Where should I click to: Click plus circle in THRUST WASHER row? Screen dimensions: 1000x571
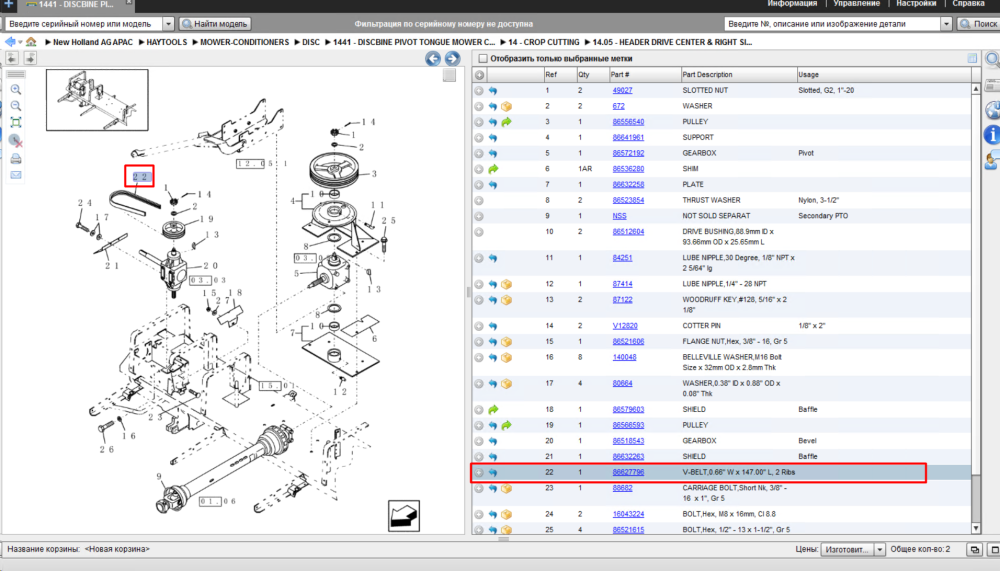coord(479,200)
